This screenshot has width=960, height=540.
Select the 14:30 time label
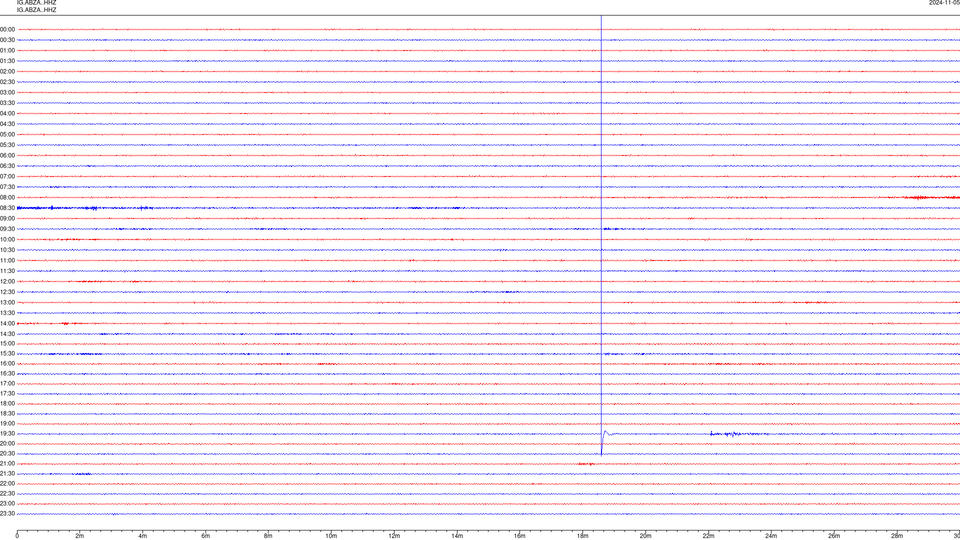tap(7, 334)
